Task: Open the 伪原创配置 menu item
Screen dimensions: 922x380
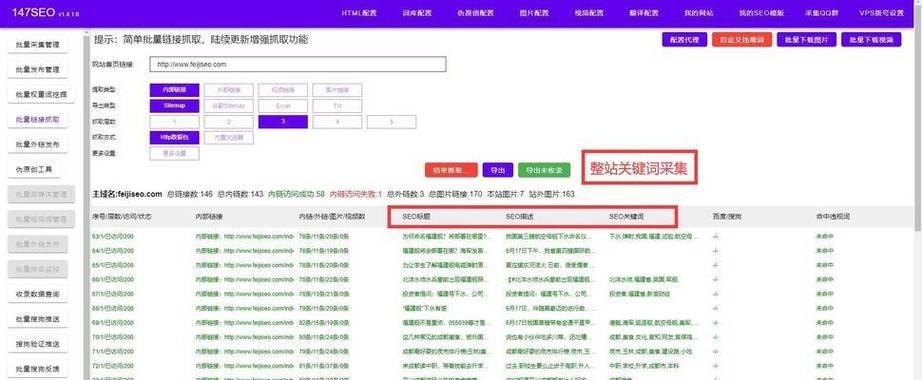Action: coord(476,13)
